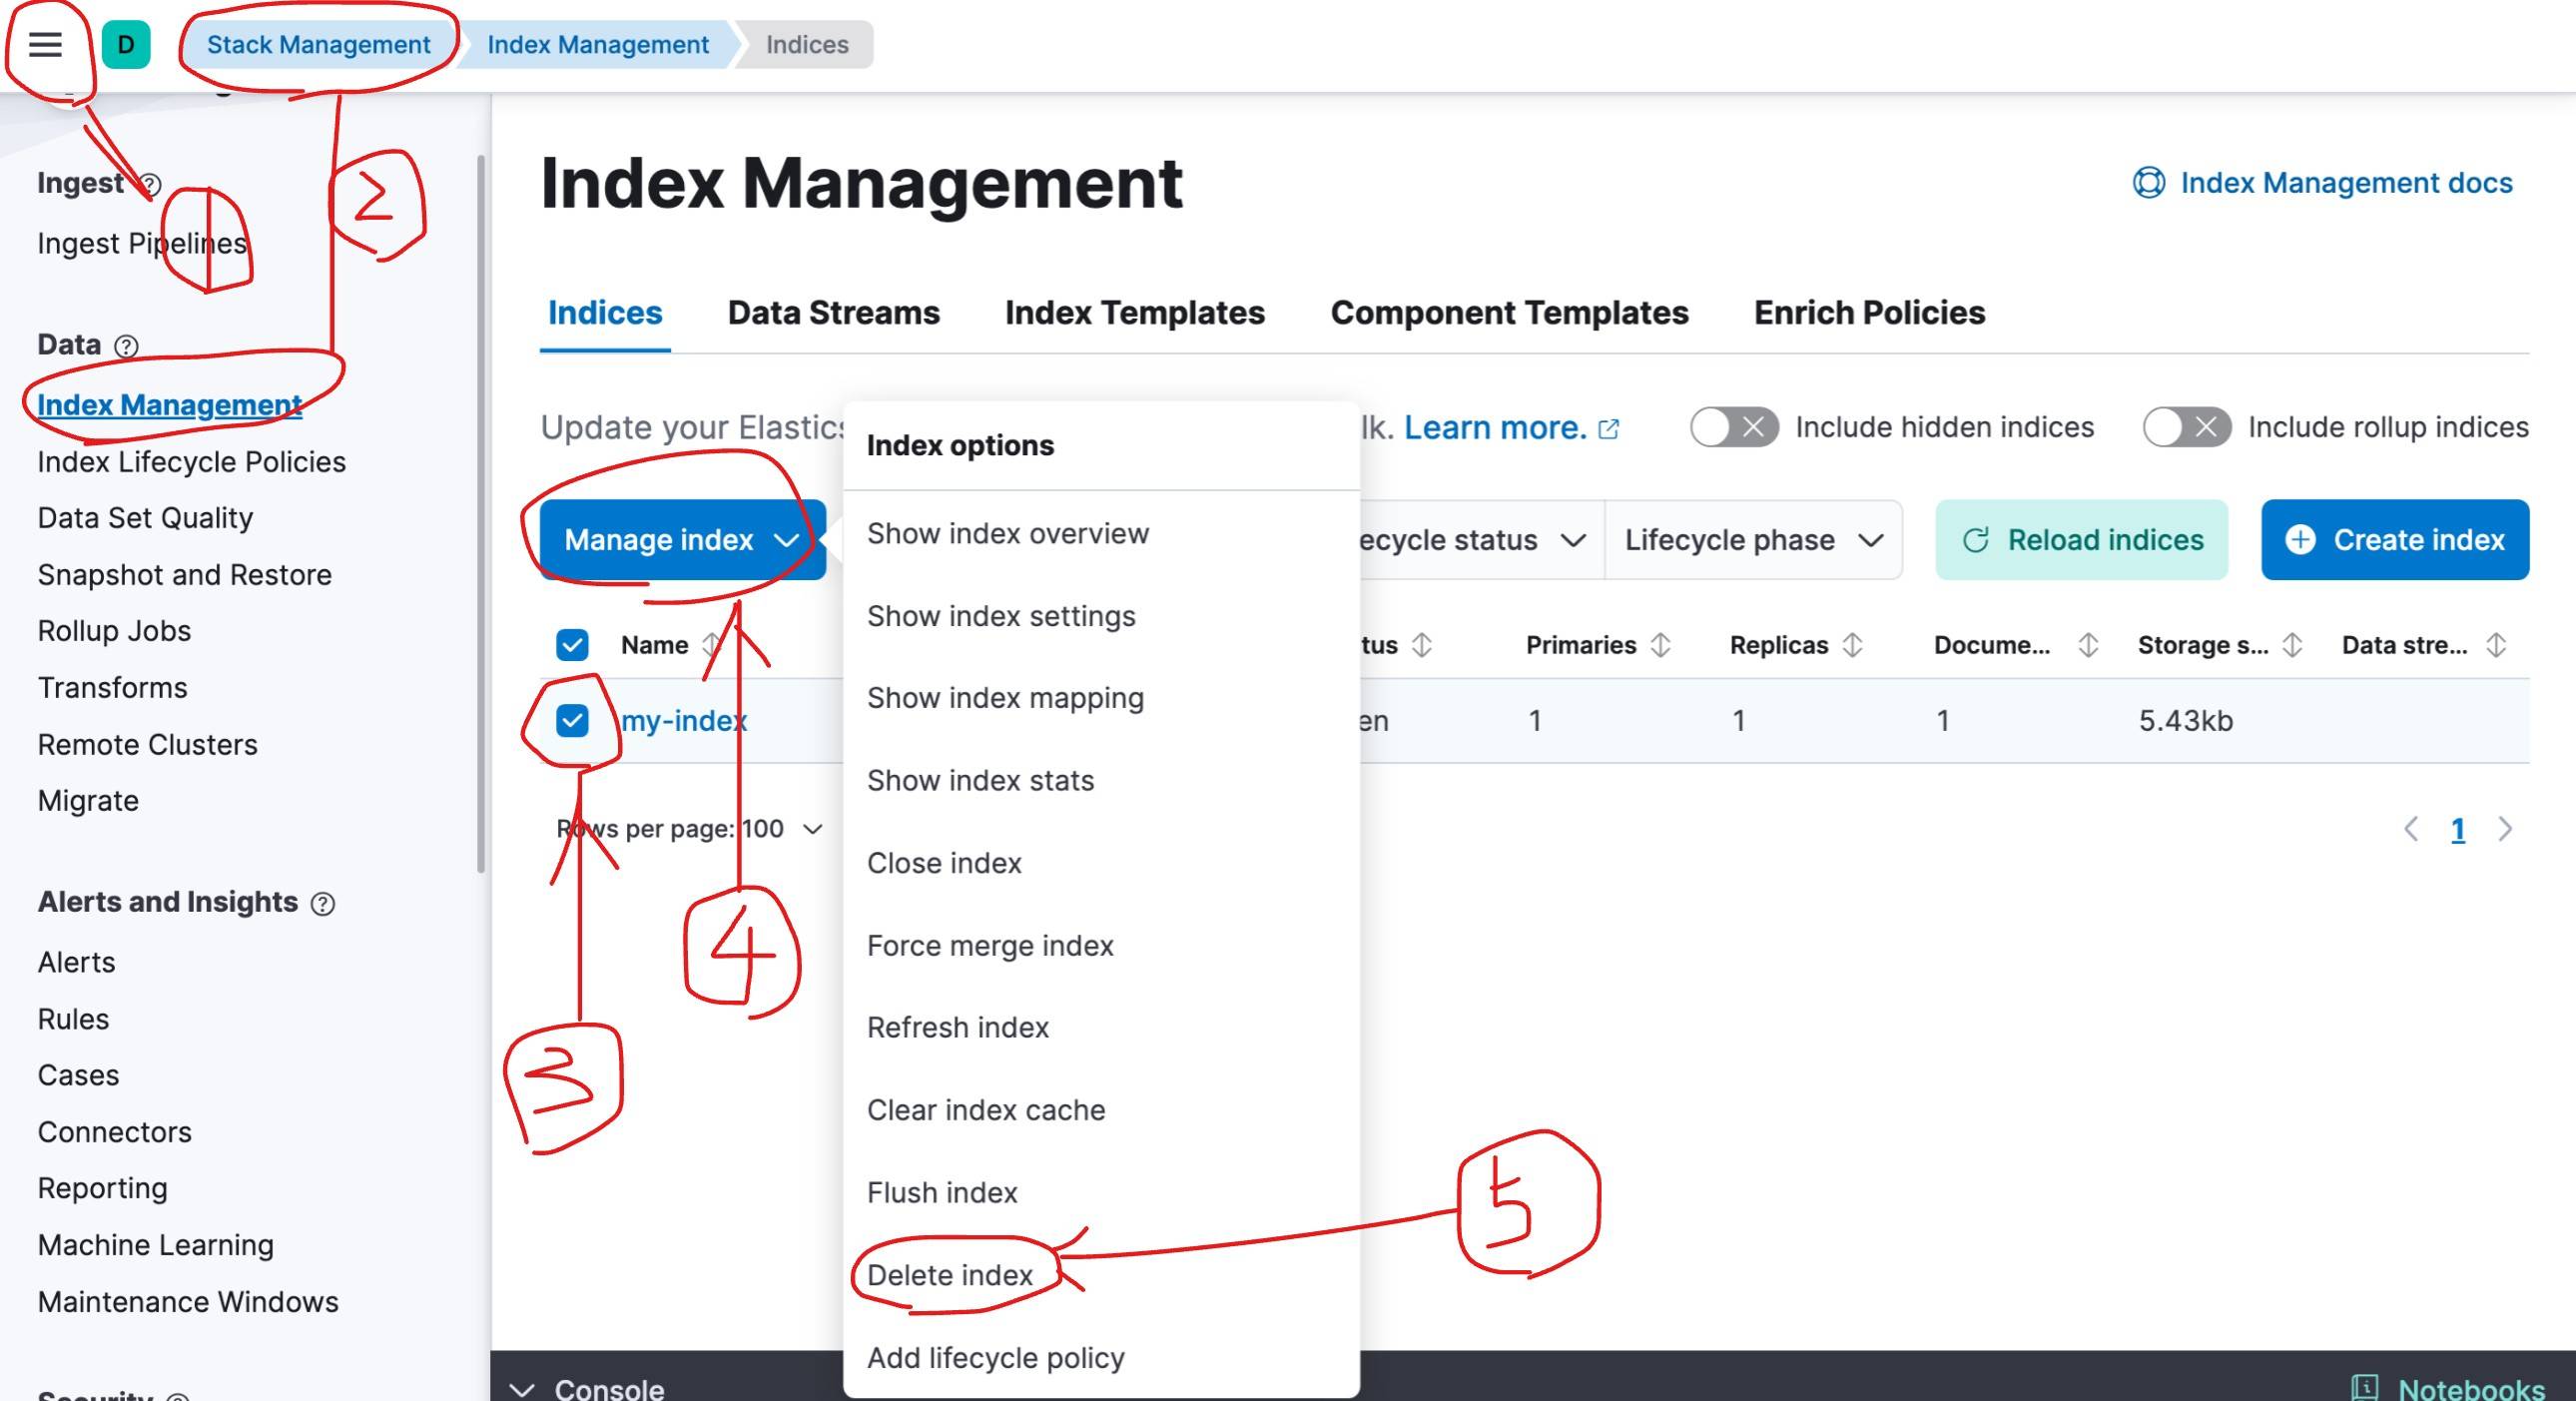
Task: Open the Lifecycle status filter dropdown
Action: tap(1482, 540)
